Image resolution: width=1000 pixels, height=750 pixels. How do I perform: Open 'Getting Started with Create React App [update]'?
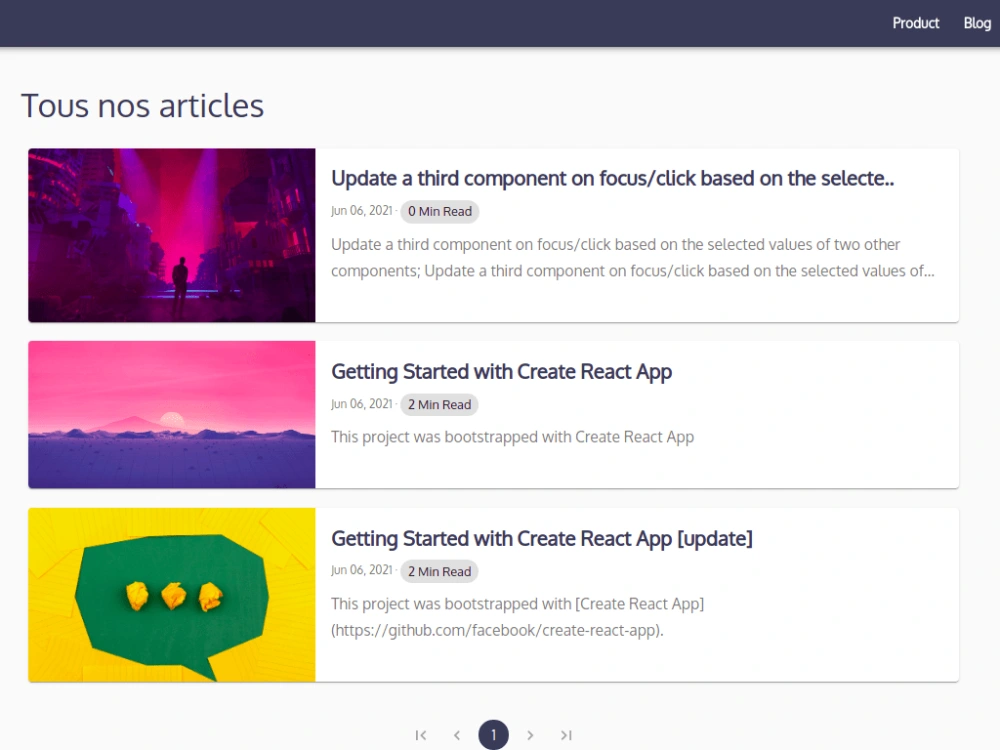click(541, 539)
